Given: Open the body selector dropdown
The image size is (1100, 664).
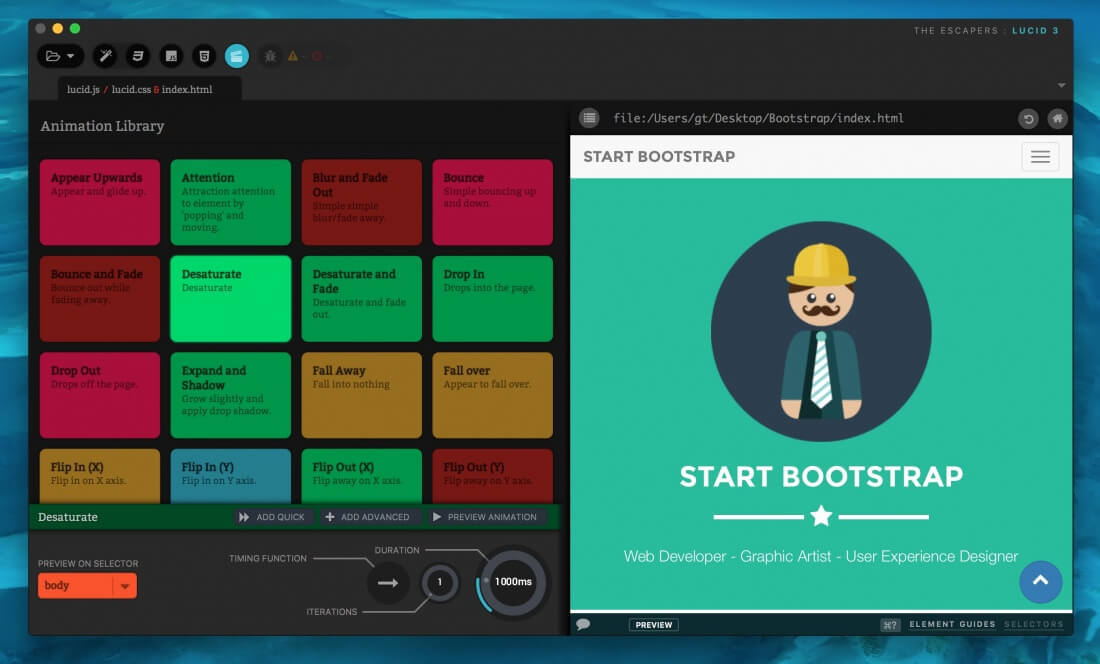Looking at the screenshot, I should tap(87, 586).
